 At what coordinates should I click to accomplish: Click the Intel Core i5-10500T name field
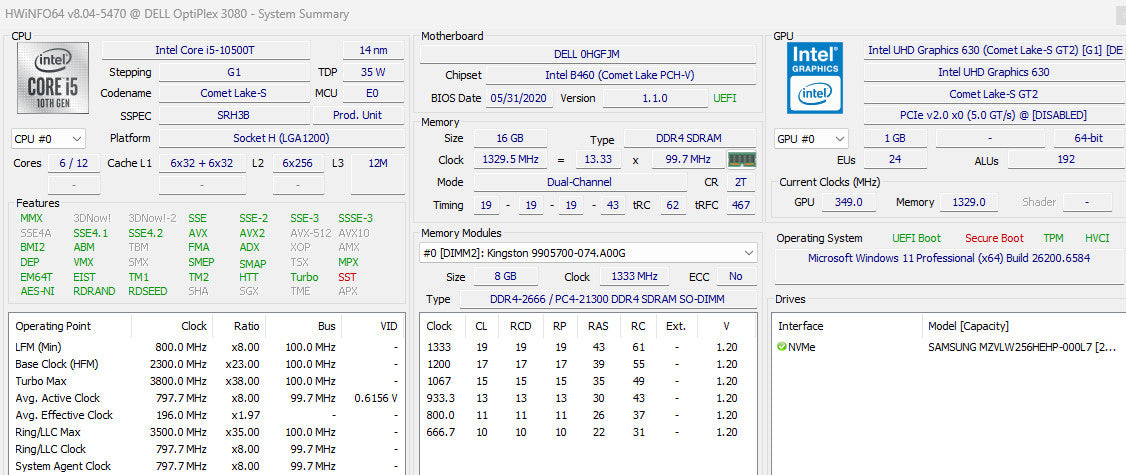pyautogui.click(x=206, y=50)
